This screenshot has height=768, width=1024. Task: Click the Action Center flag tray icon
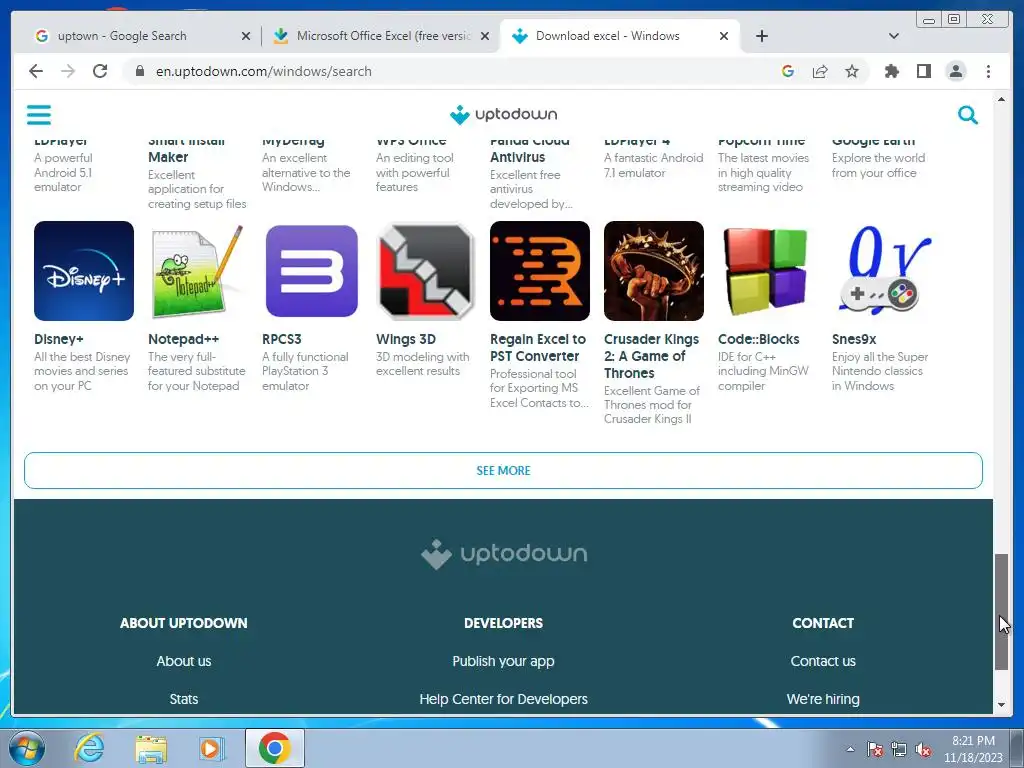pyautogui.click(x=874, y=750)
